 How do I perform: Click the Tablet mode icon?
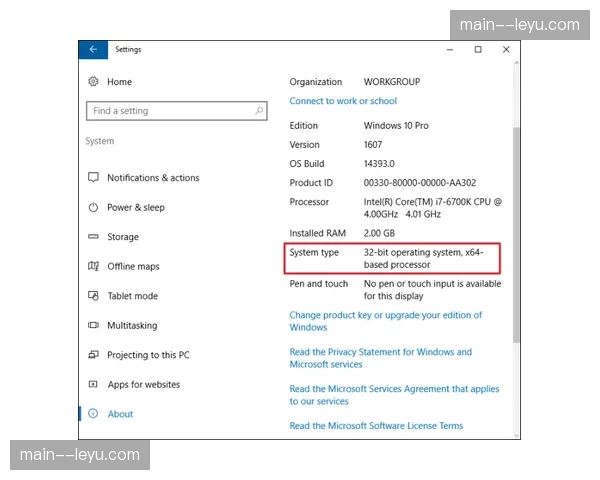coord(93,296)
